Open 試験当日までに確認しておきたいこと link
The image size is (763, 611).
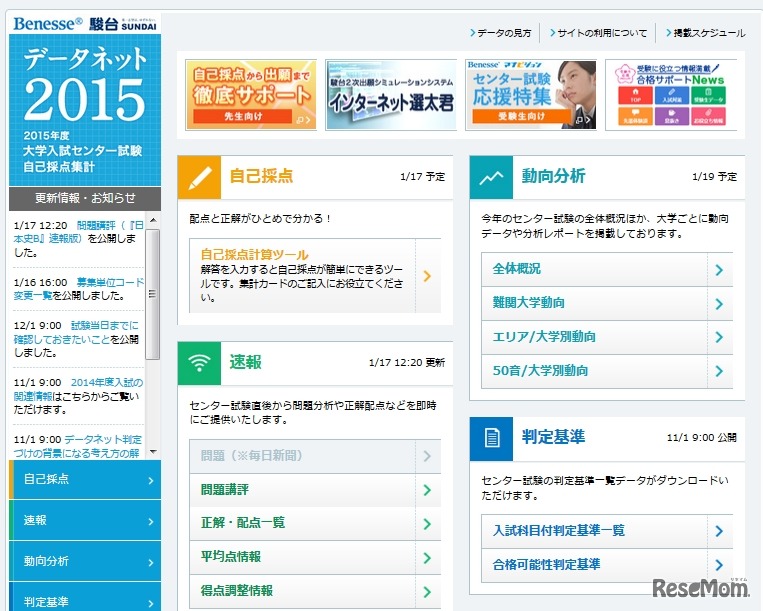pos(76,332)
